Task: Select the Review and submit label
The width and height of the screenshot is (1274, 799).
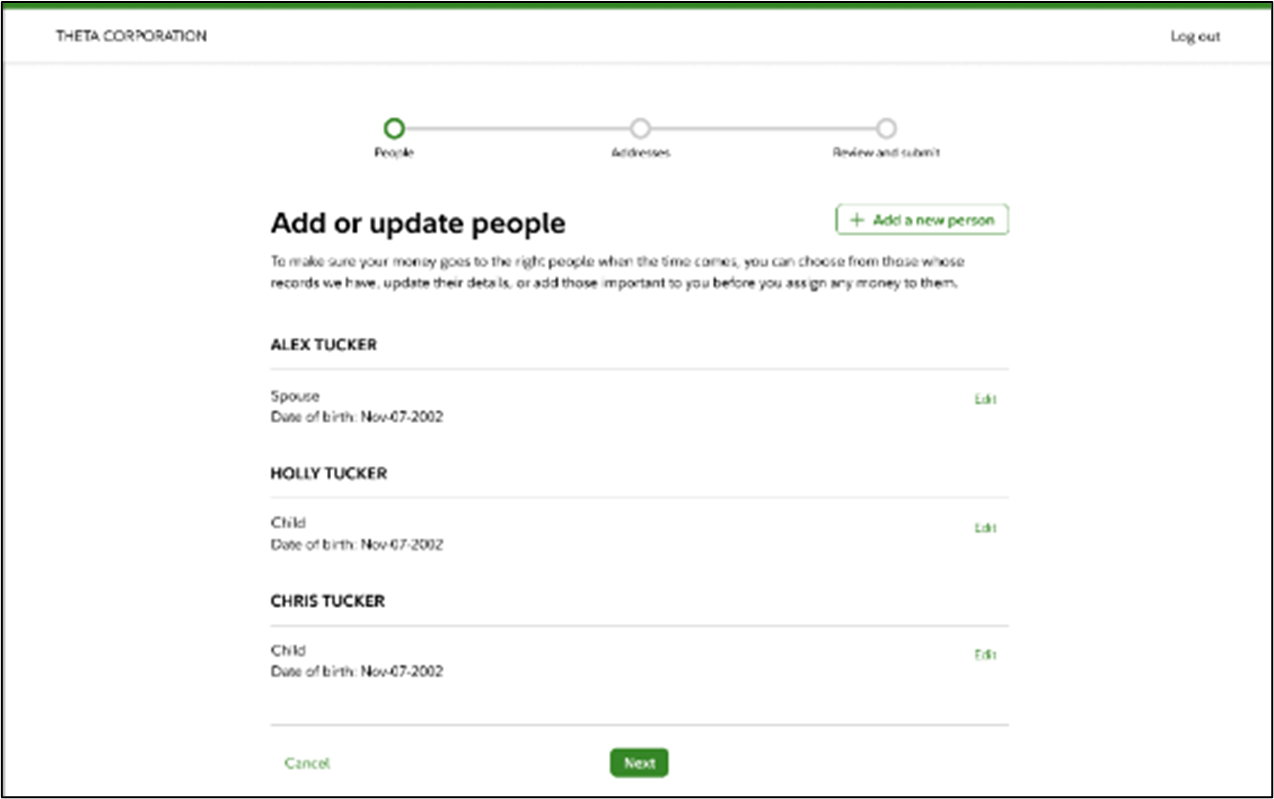Action: tap(886, 153)
